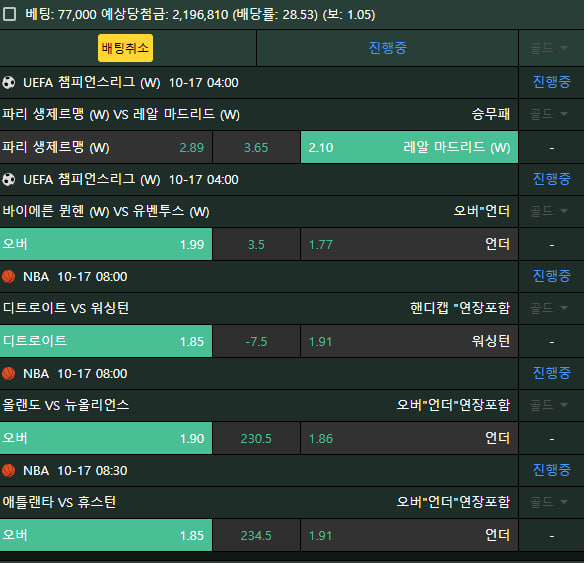Open the 골드 dropdown in the 파리 생제르맹 row
587x563 pixels.
(x=549, y=114)
